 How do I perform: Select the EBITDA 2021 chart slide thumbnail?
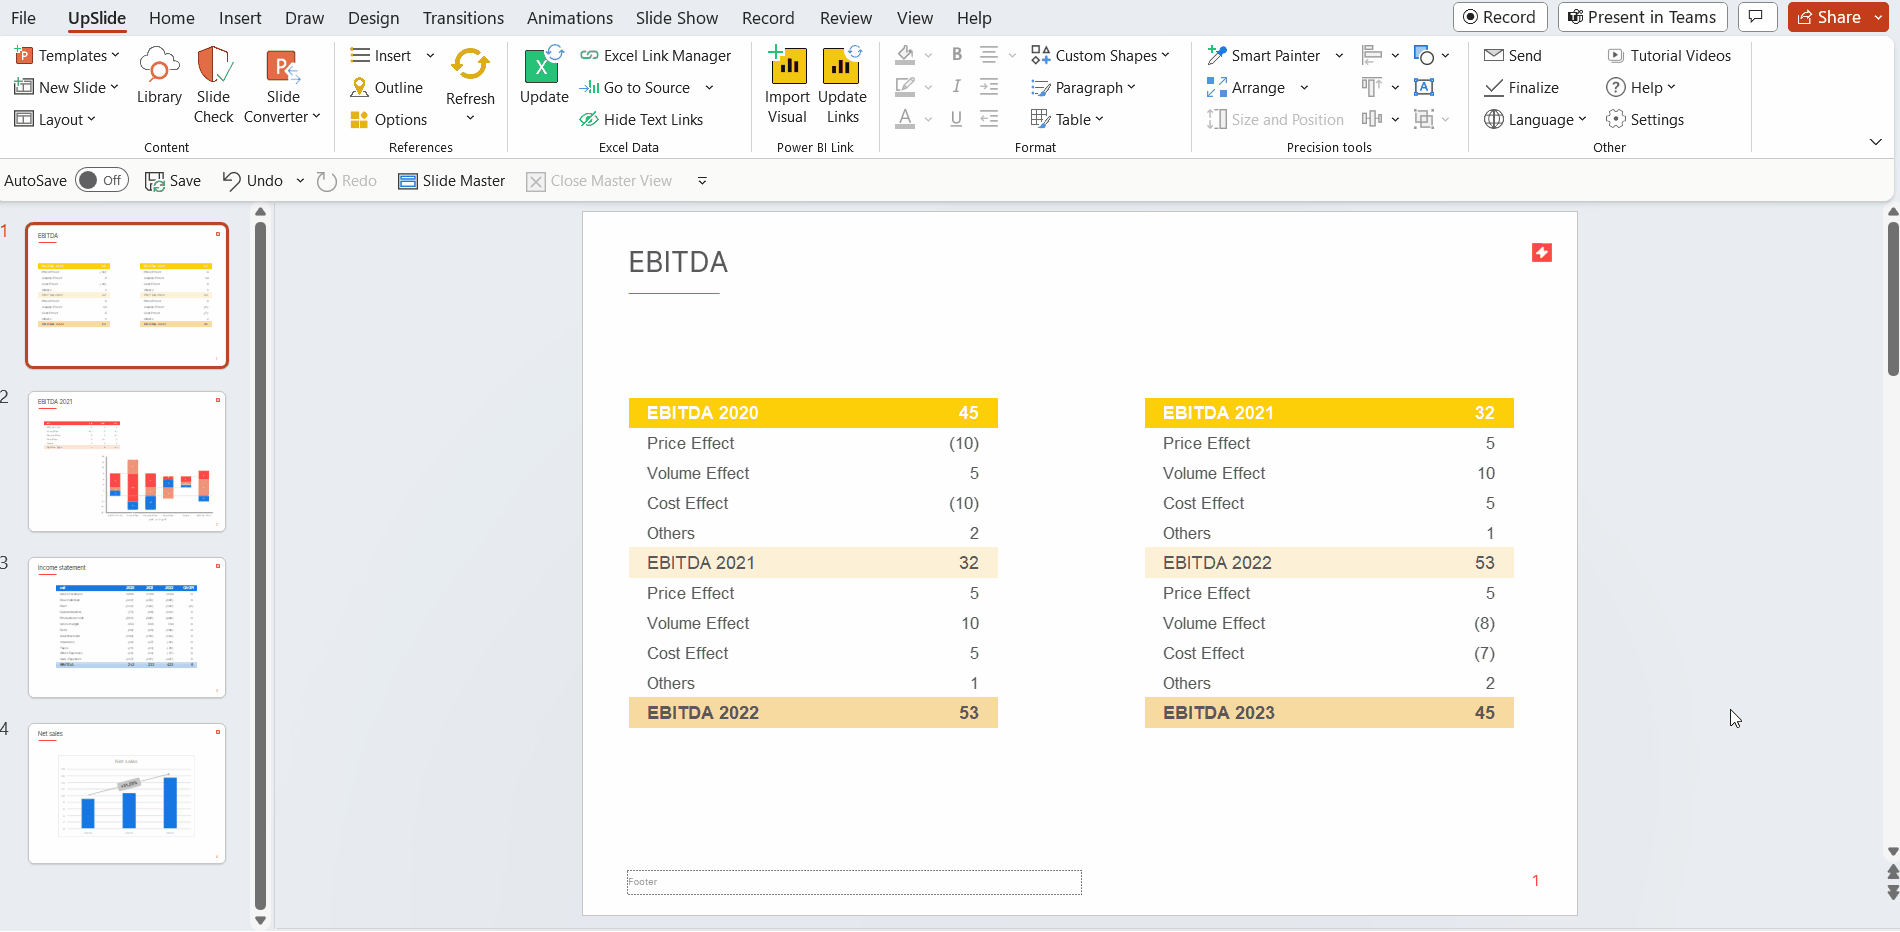coord(127,461)
